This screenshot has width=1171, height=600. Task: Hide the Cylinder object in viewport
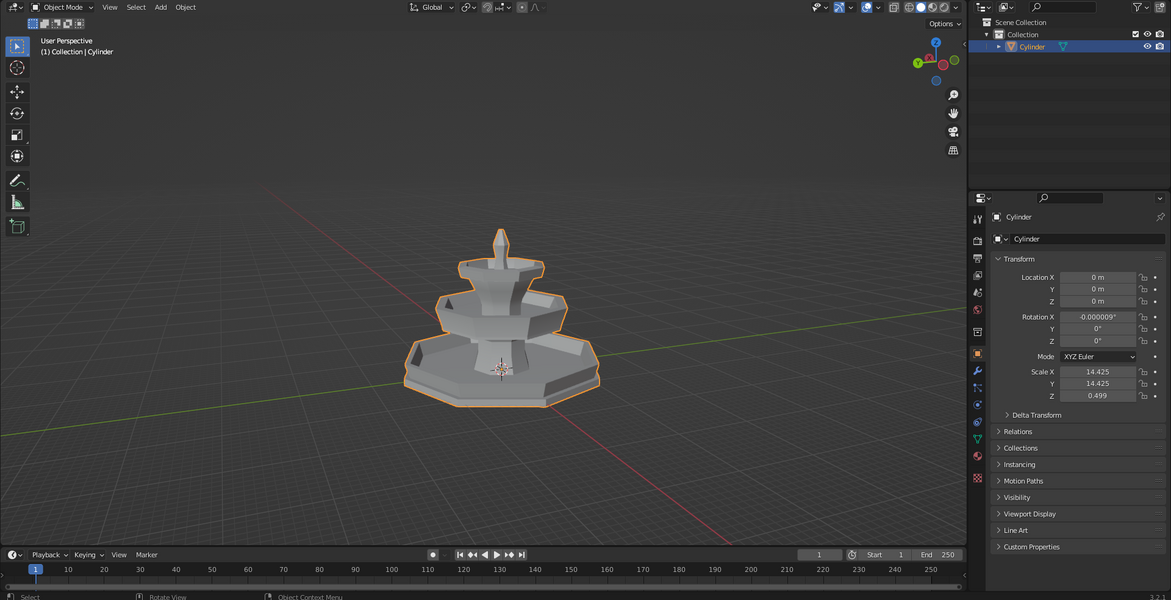(x=1148, y=46)
